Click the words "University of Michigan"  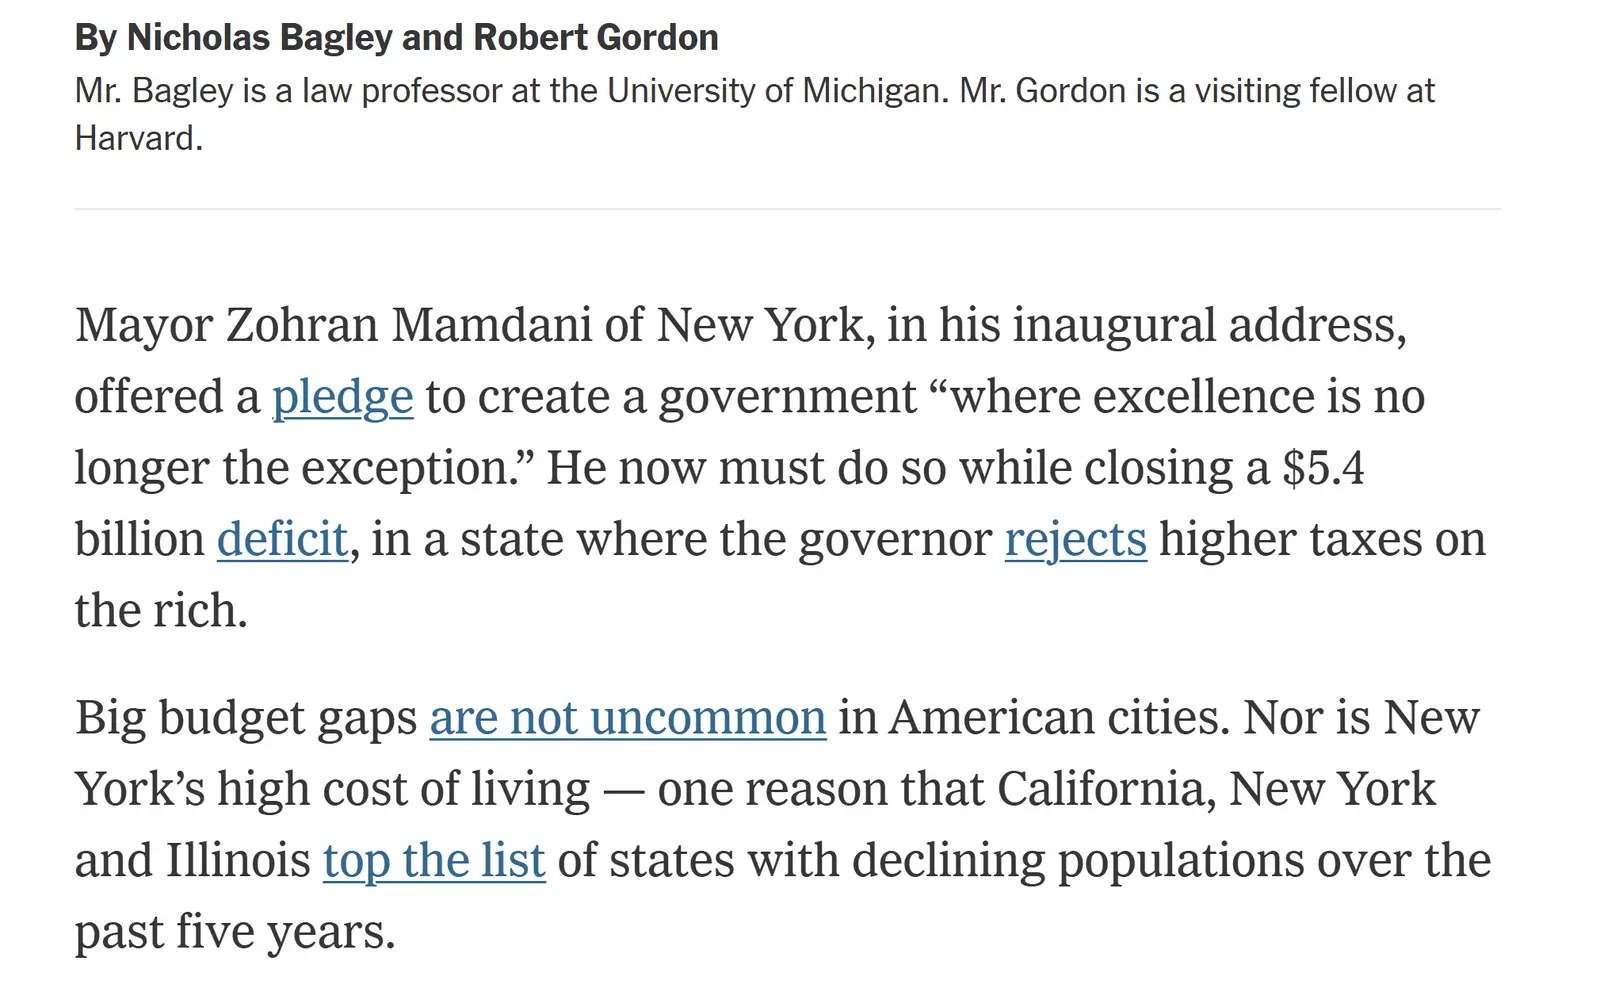774,91
